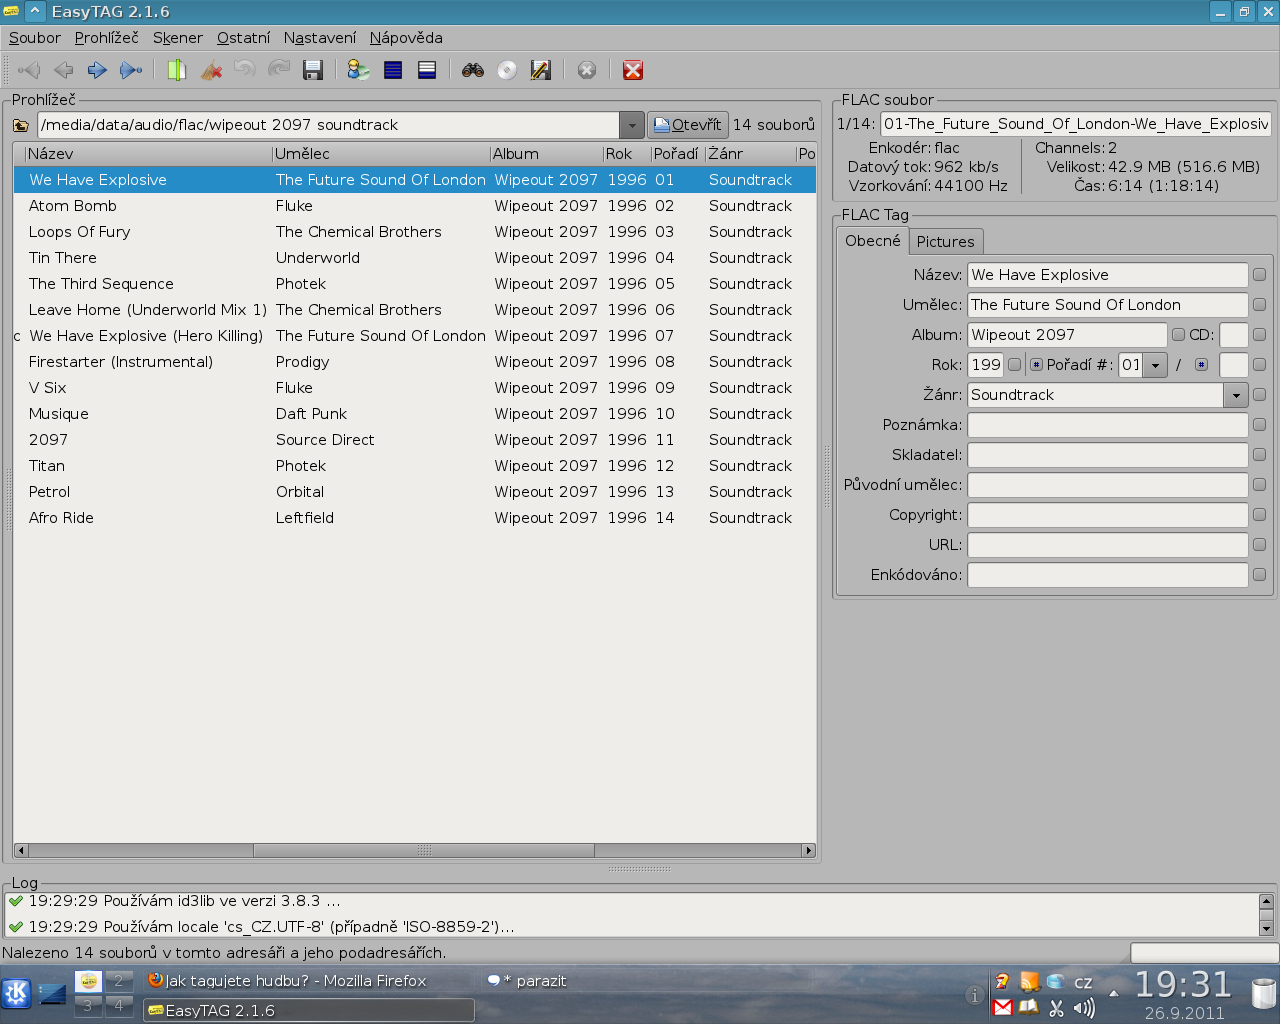Screen dimensions: 1280x1024
Task: Switch to artist and album view icon
Action: pyautogui.click(x=358, y=70)
